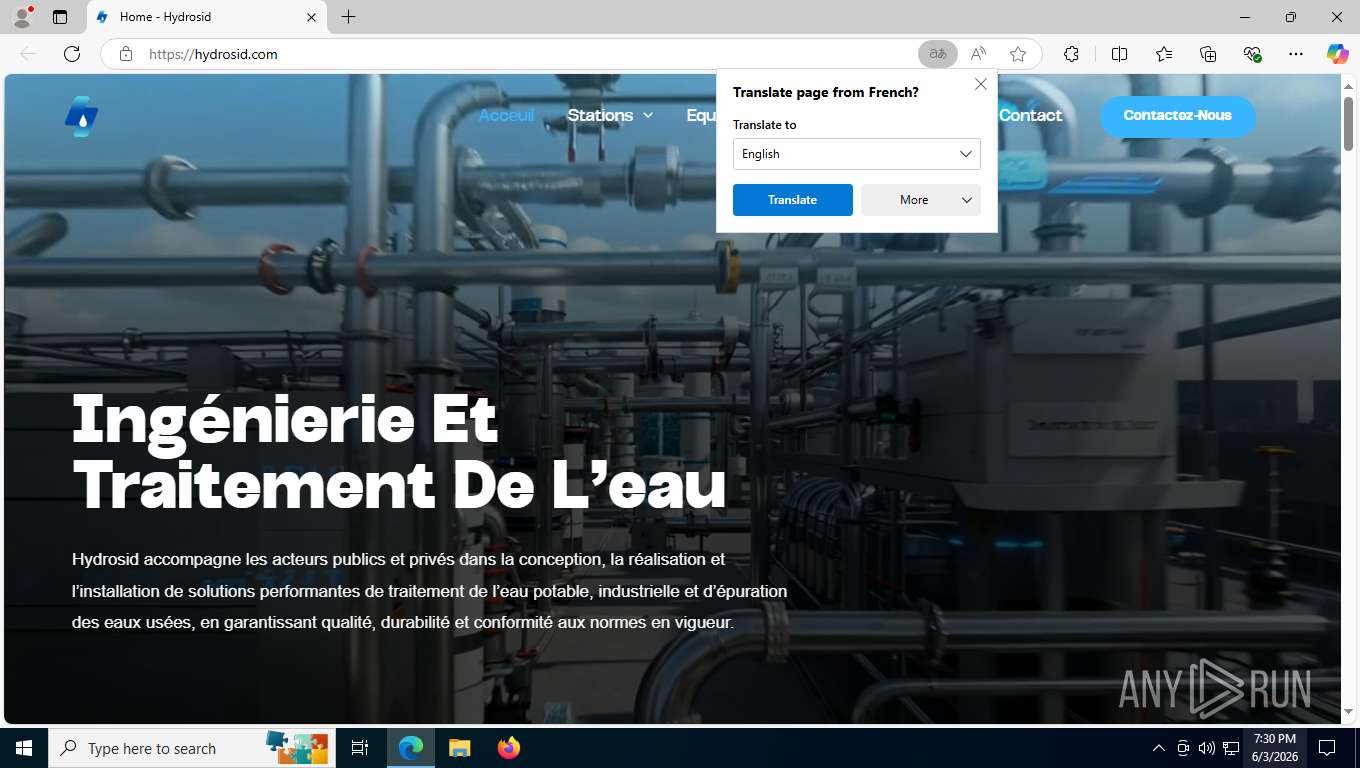This screenshot has height=768, width=1360.
Task: Click the blue Translate button
Action: pos(793,200)
